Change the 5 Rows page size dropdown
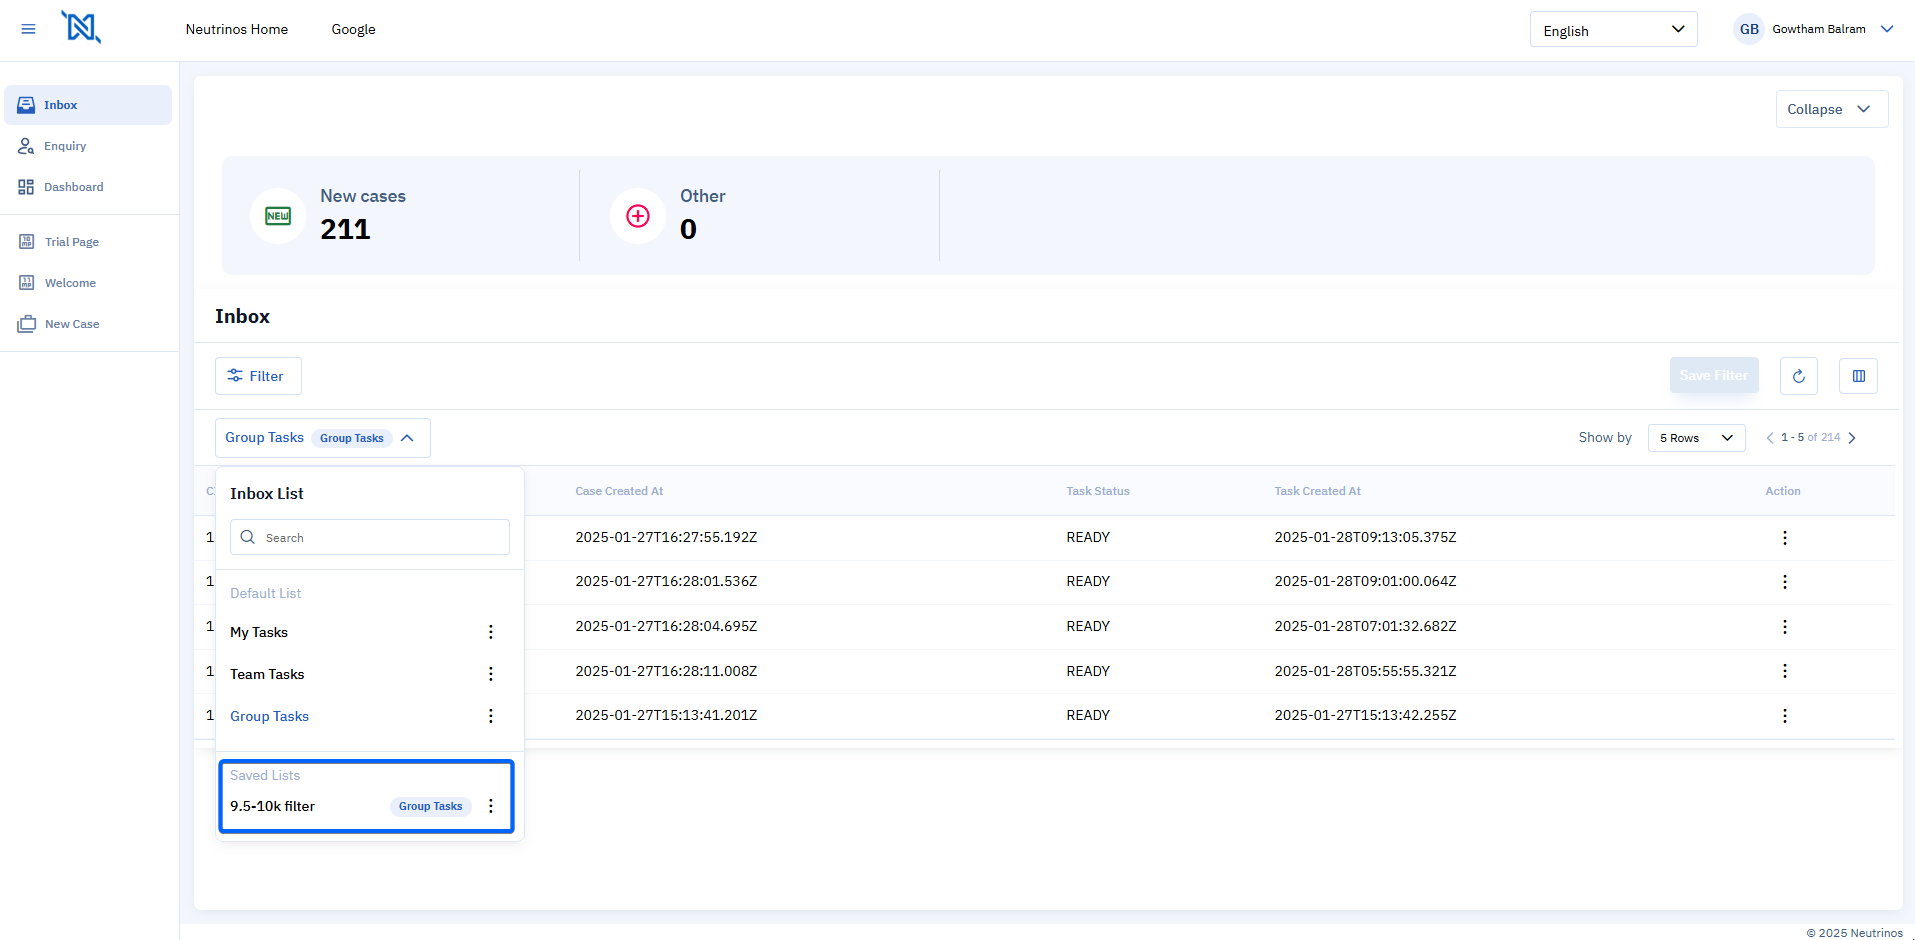This screenshot has width=1915, height=940. [x=1696, y=438]
